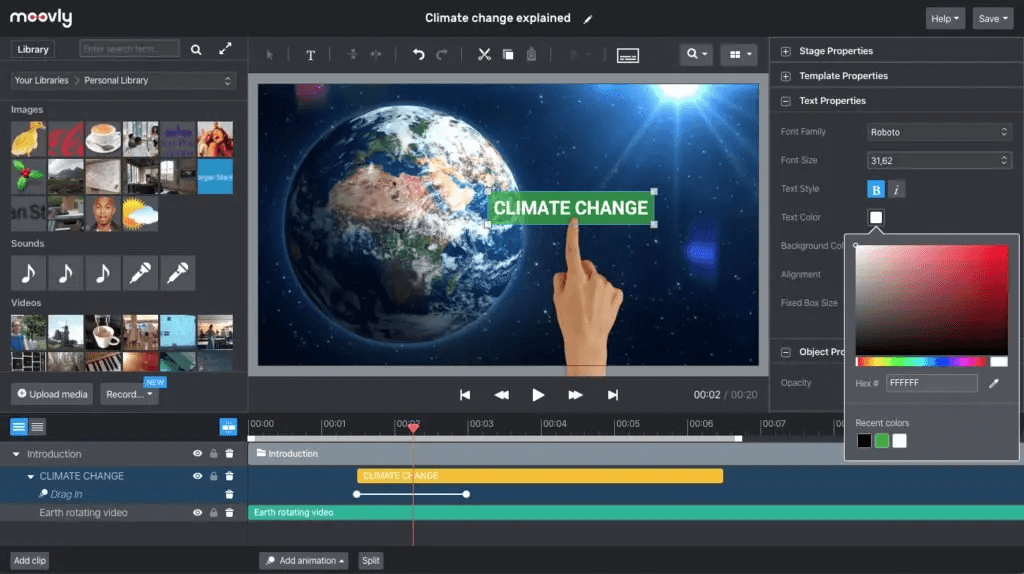Viewport: 1024px width, 574px height.
Task: Hide the Earth rotating video layer
Action: pos(197,513)
